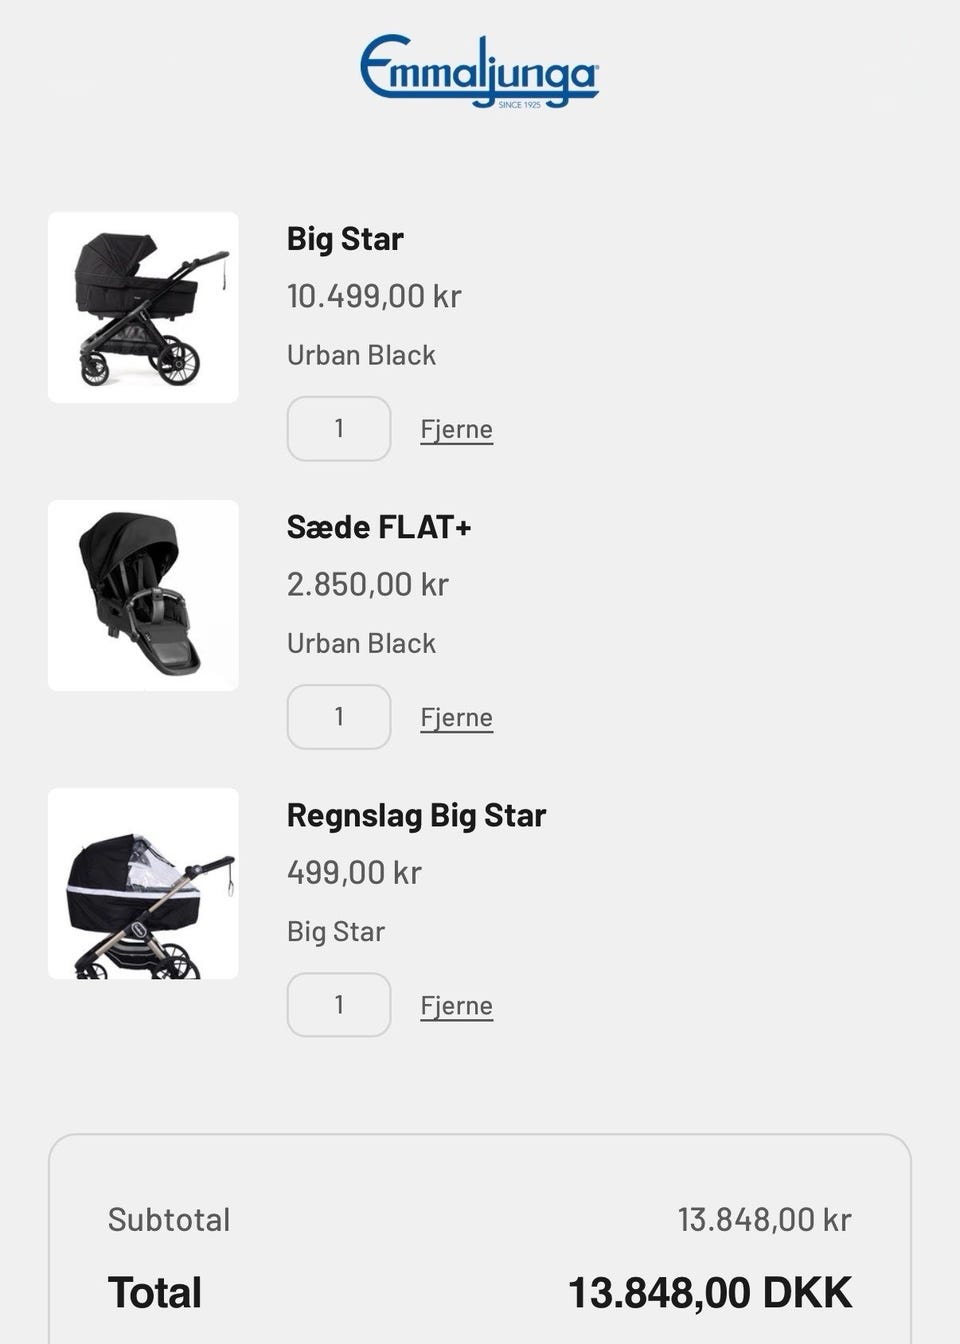
Task: Click the 10.499,00 kr price
Action: pyautogui.click(x=374, y=296)
